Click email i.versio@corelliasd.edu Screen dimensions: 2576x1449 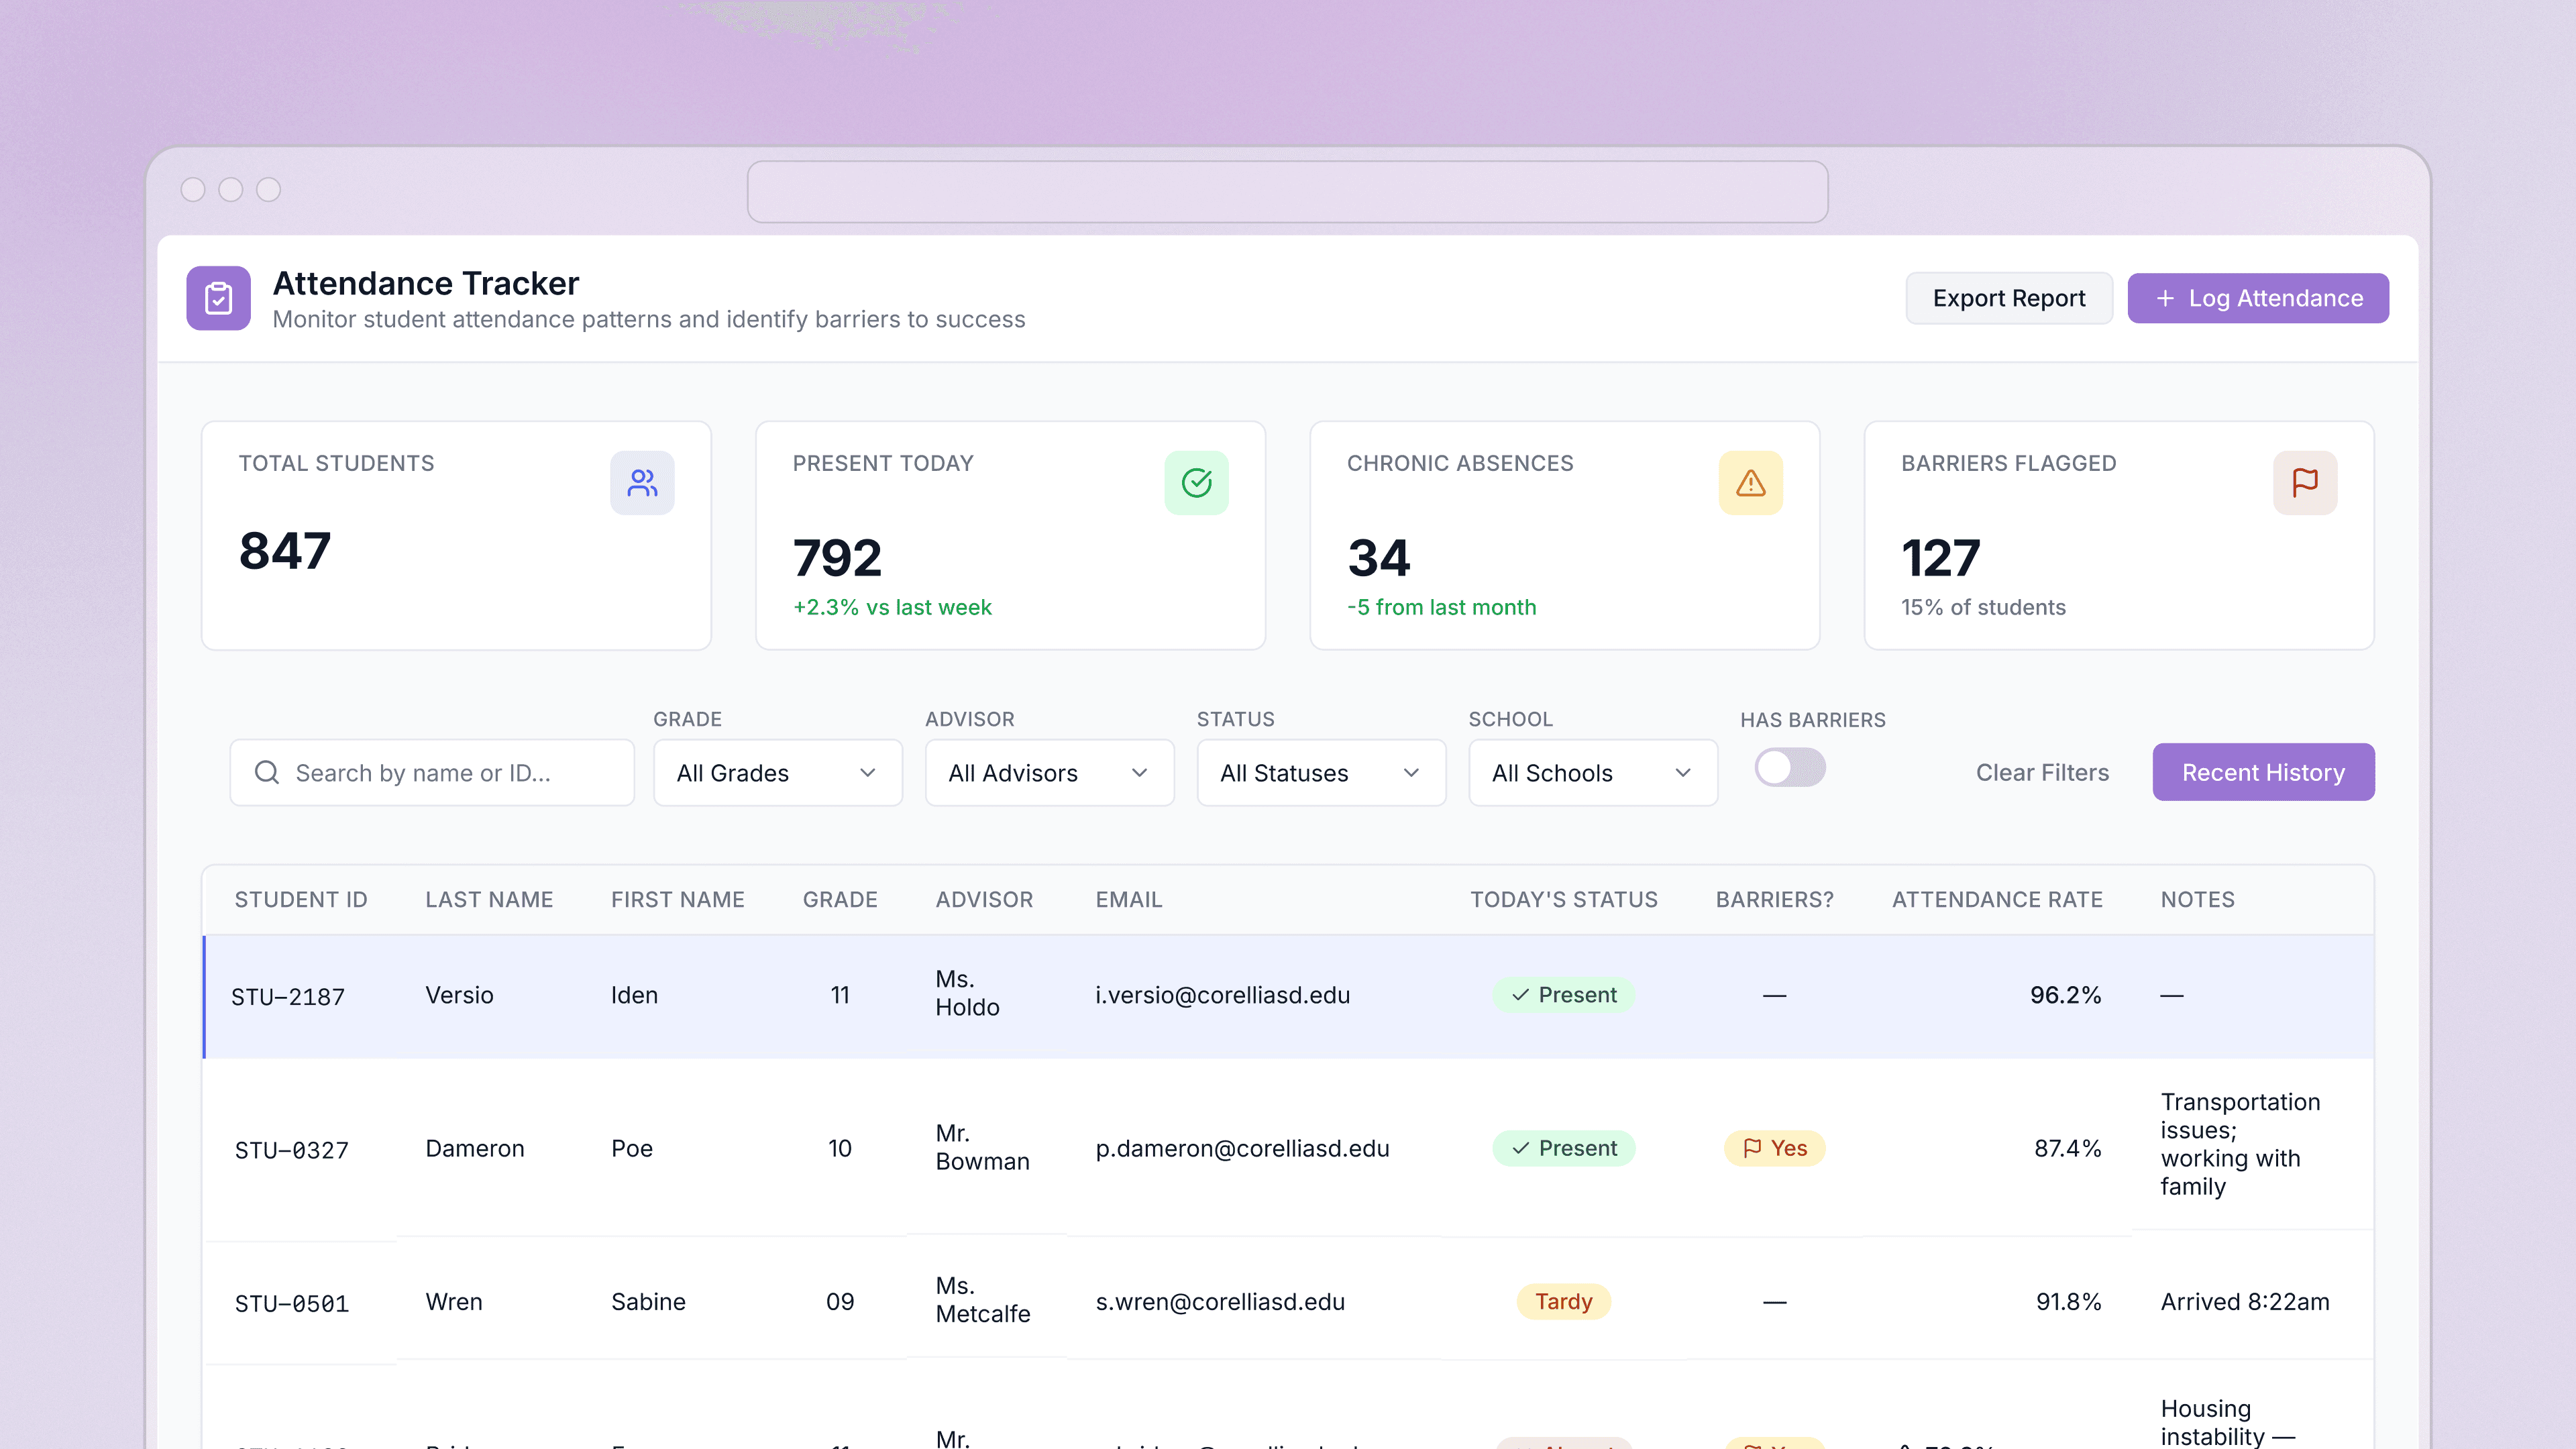pos(1222,995)
